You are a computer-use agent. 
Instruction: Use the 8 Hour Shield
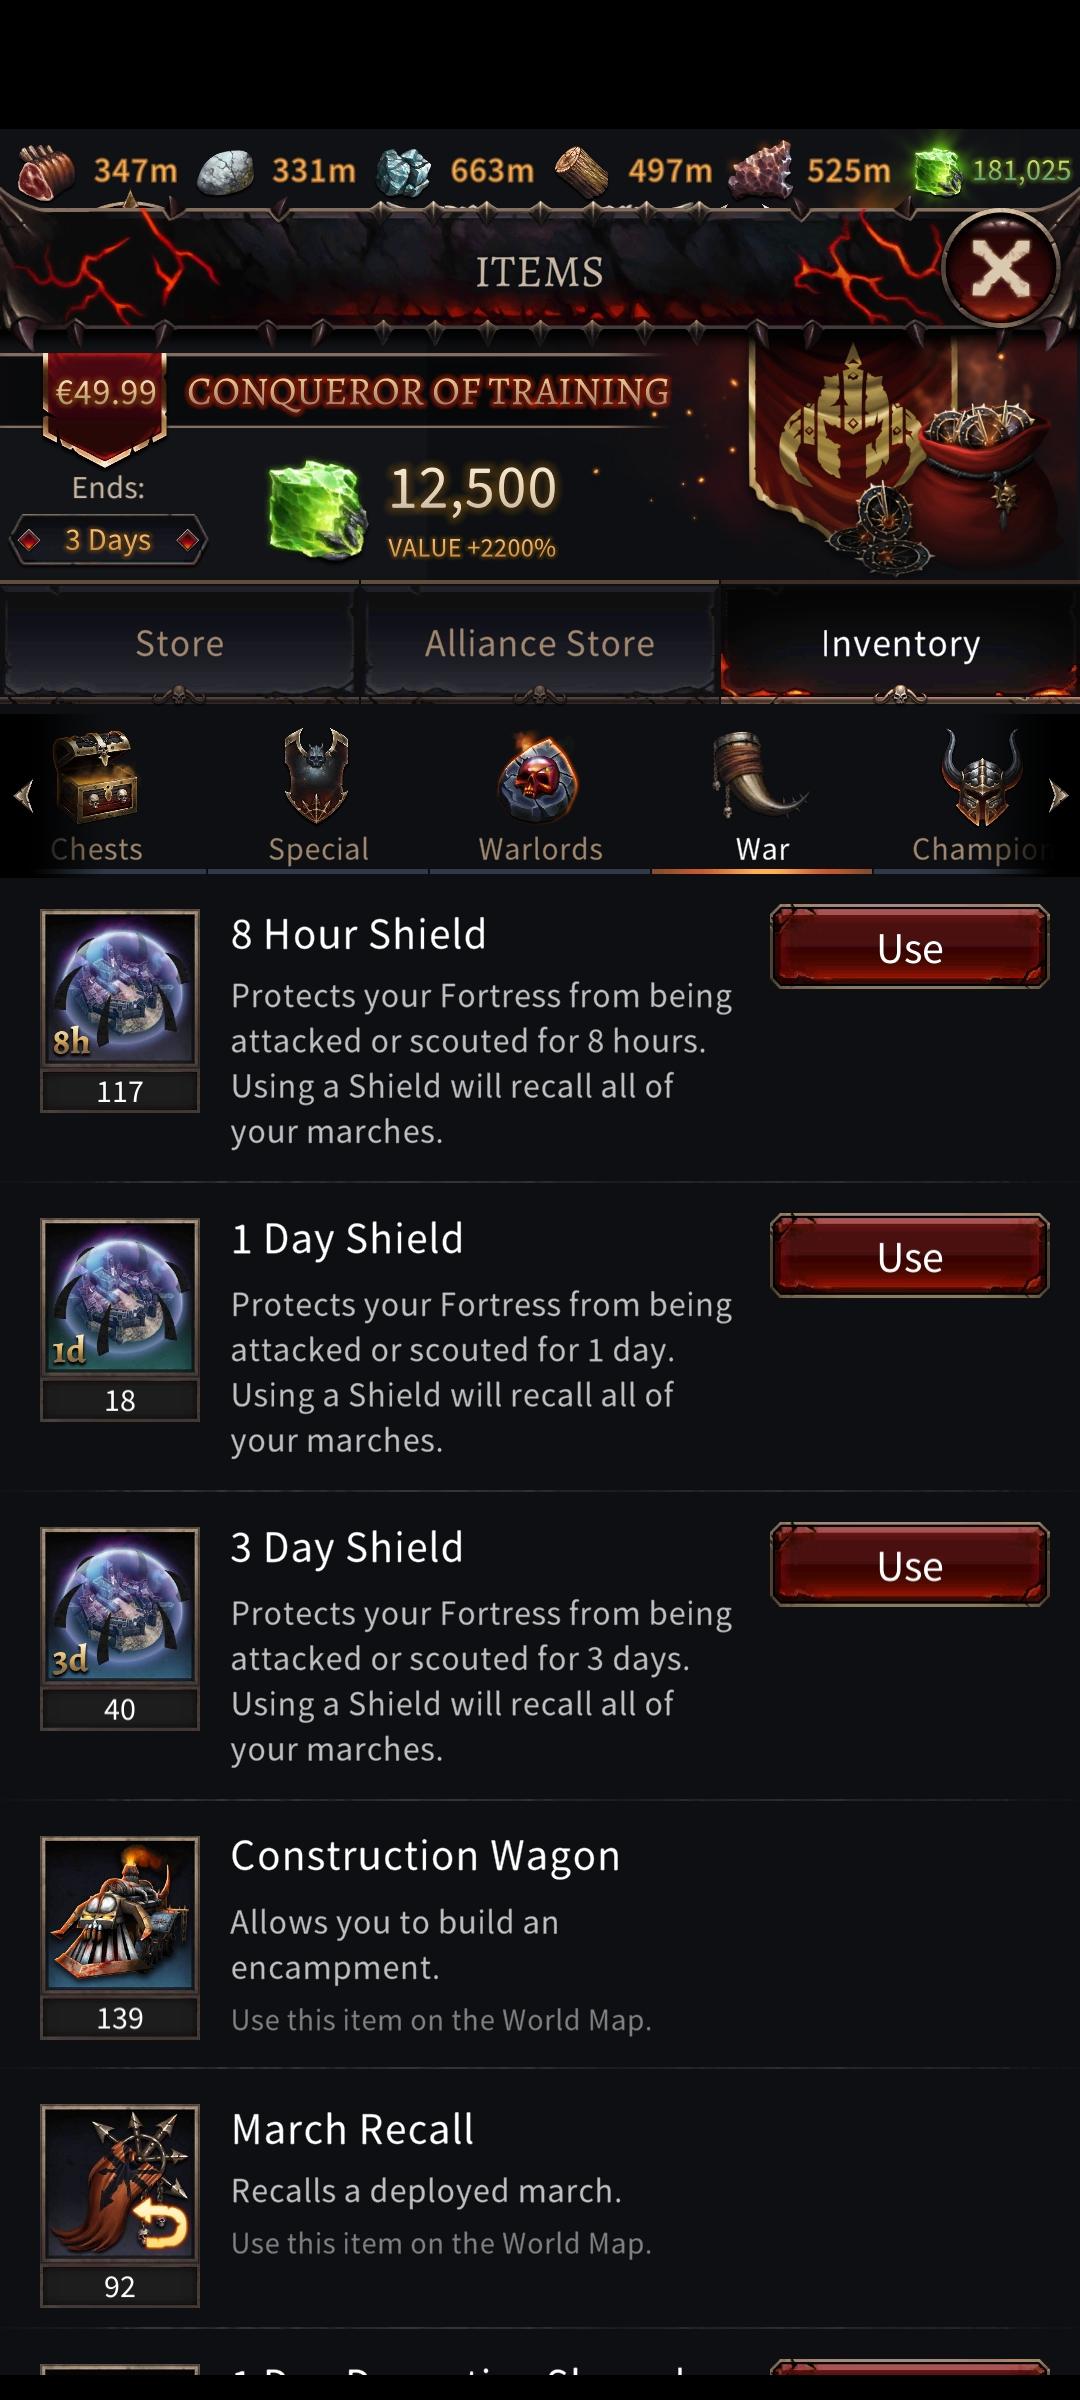click(909, 947)
